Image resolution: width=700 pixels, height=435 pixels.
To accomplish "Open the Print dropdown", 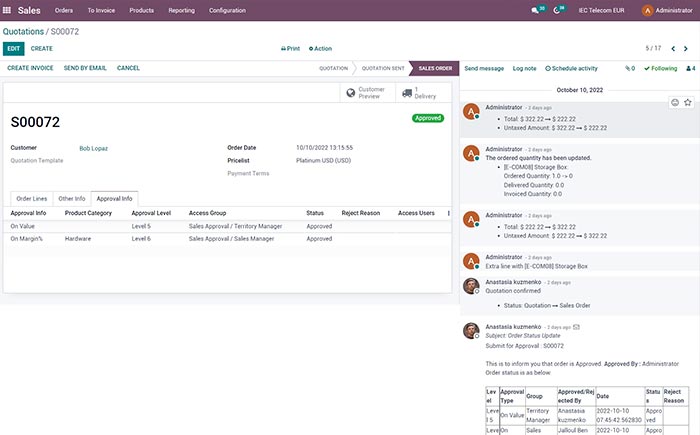I will tap(290, 48).
